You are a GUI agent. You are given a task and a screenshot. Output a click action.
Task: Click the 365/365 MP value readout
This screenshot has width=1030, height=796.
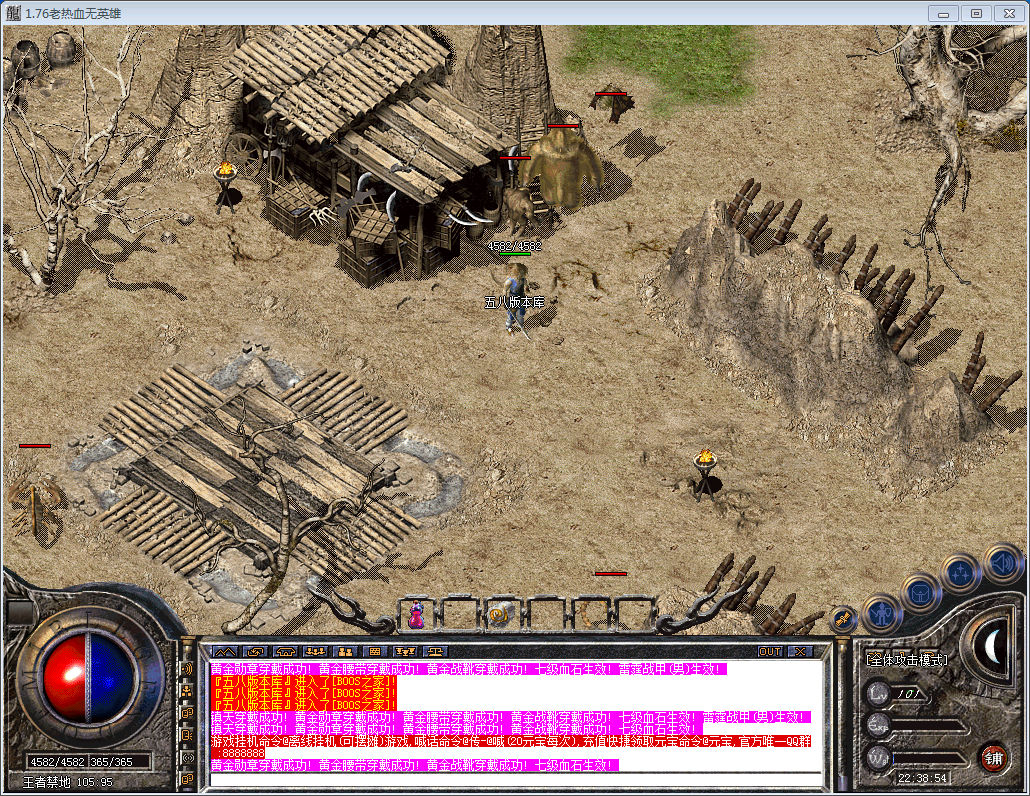pyautogui.click(x=112, y=762)
